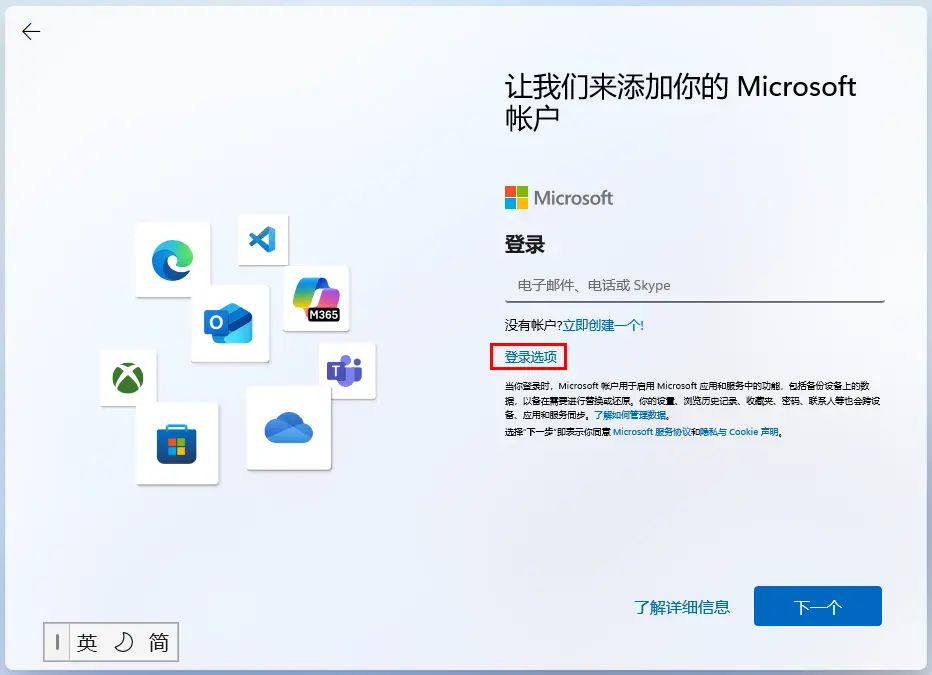
Task: Toggle the half-width moon IME icon
Action: click(x=123, y=643)
